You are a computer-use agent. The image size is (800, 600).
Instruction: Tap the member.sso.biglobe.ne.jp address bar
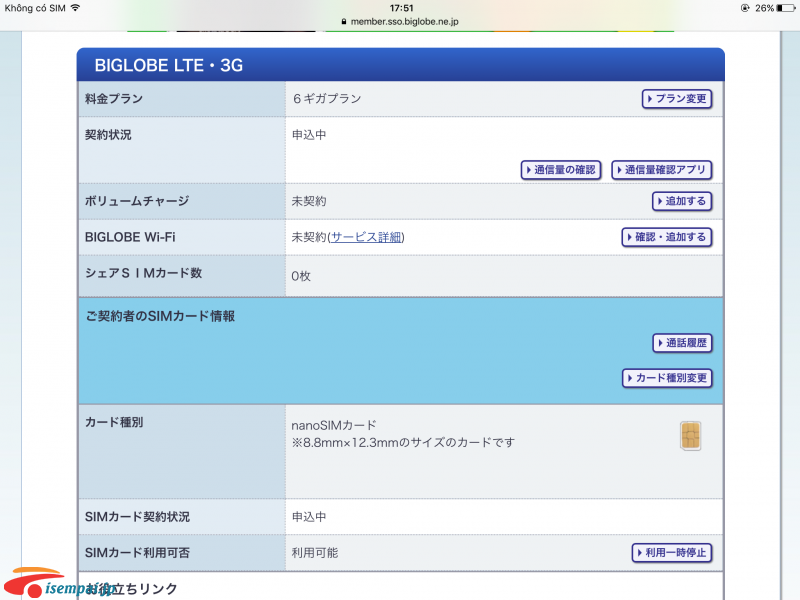pyautogui.click(x=400, y=21)
